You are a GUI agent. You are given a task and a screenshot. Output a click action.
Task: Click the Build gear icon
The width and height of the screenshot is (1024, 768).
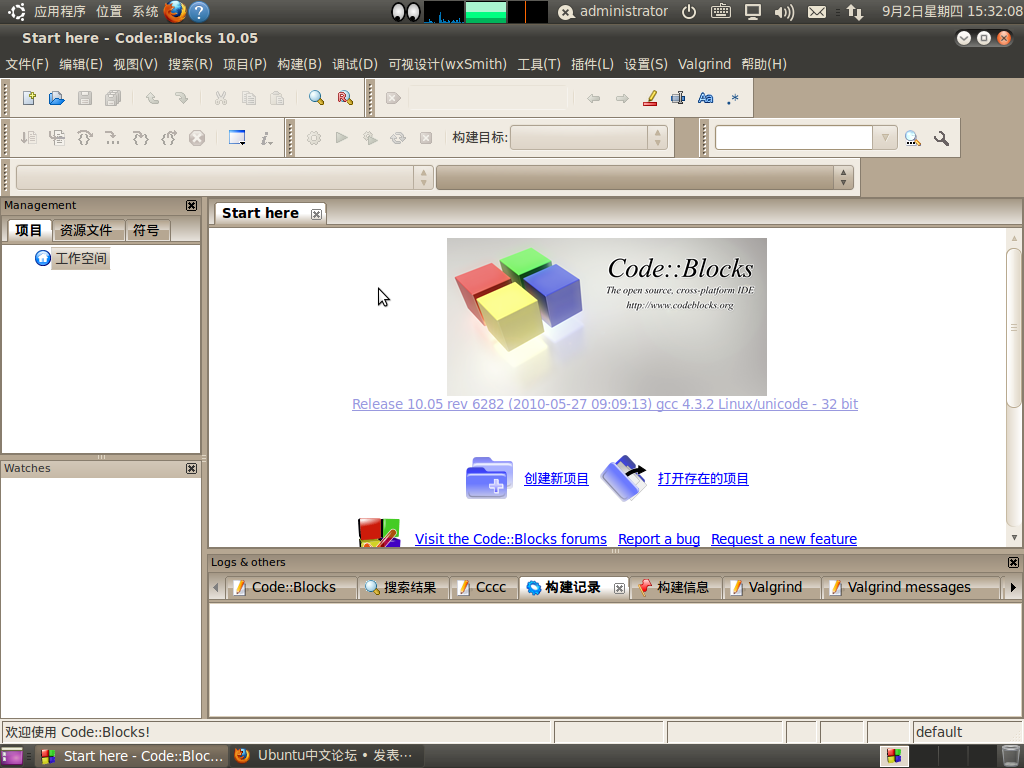tap(314, 138)
